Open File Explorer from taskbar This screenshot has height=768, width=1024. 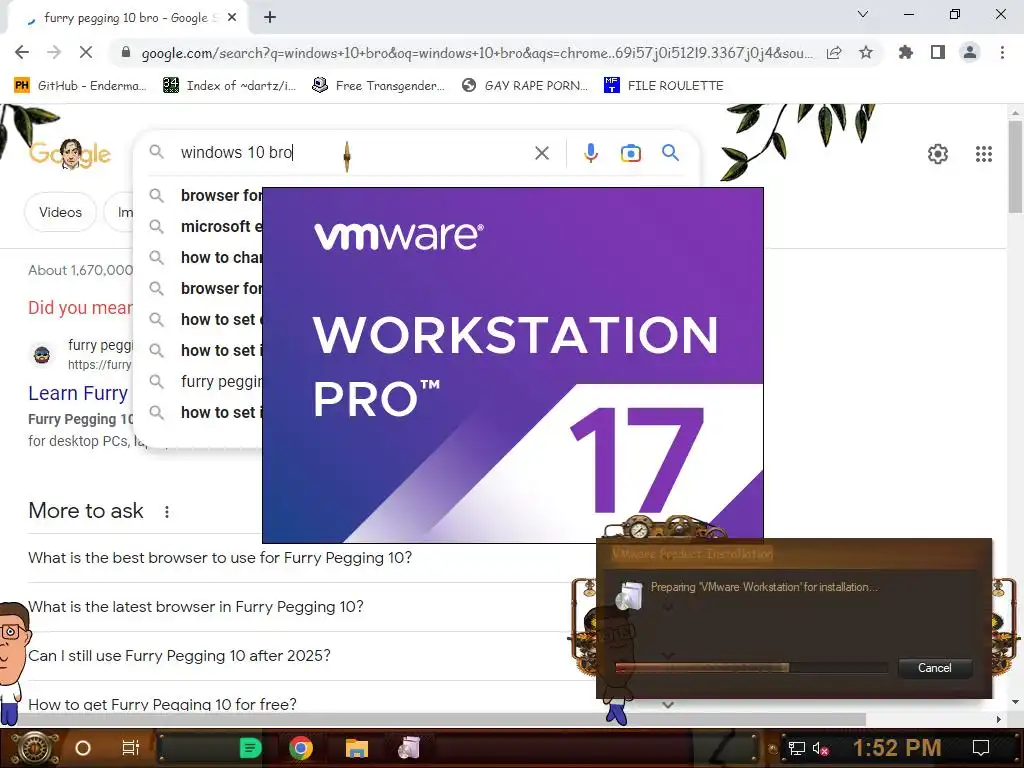pos(357,748)
